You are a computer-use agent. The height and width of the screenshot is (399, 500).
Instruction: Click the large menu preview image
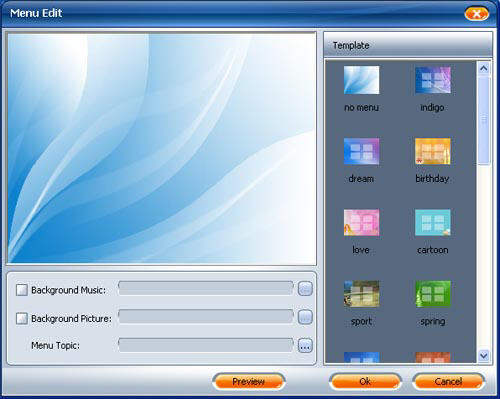tap(161, 148)
